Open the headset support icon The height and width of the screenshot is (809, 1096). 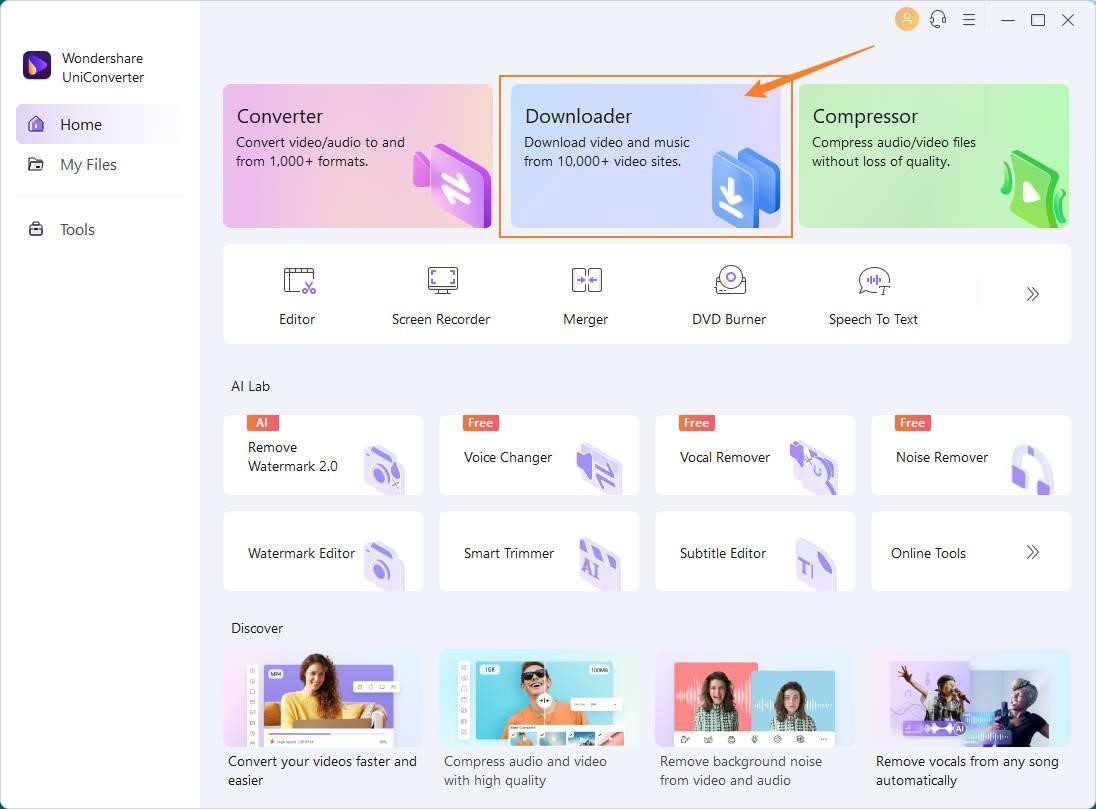(x=938, y=19)
